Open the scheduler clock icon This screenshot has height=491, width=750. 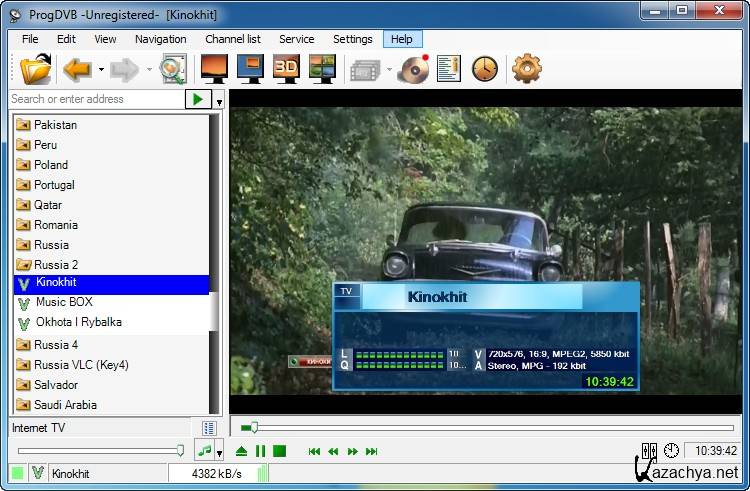pos(484,69)
